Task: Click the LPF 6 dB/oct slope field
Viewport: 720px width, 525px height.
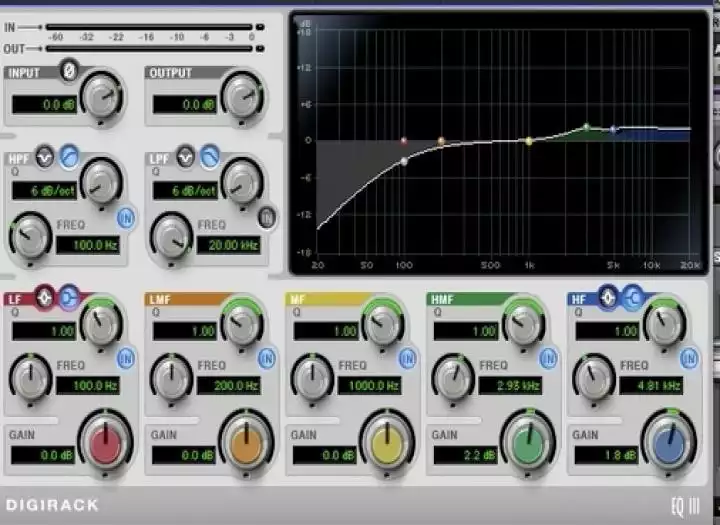Action: (185, 191)
